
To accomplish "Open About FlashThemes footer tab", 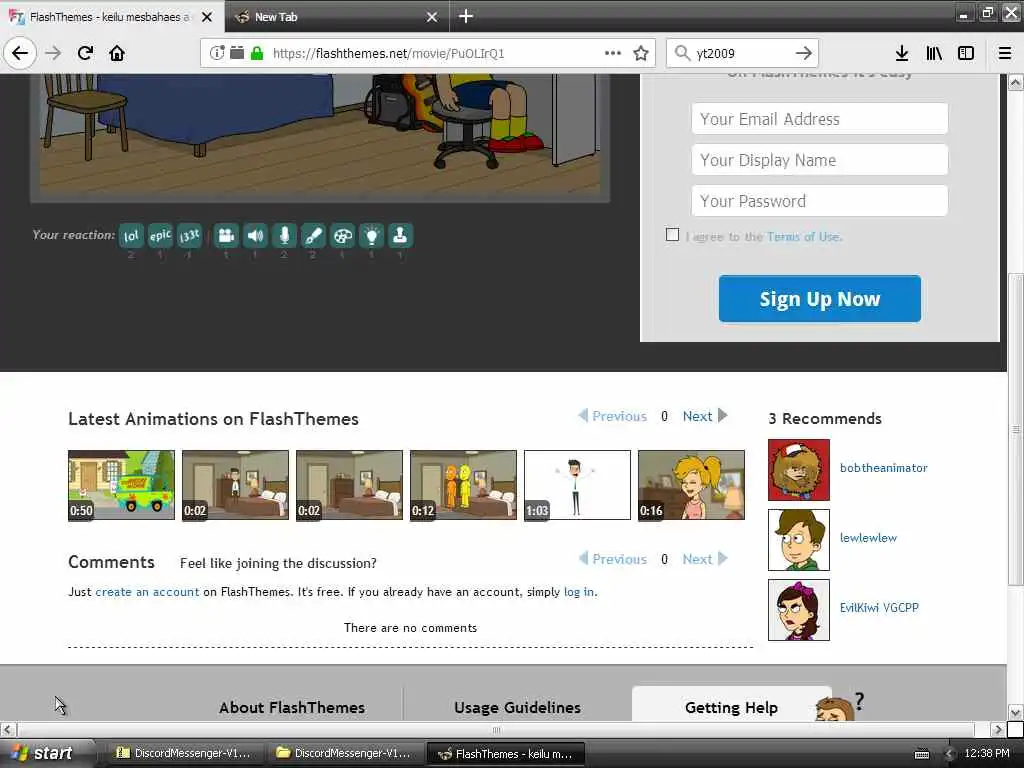I will click(292, 707).
